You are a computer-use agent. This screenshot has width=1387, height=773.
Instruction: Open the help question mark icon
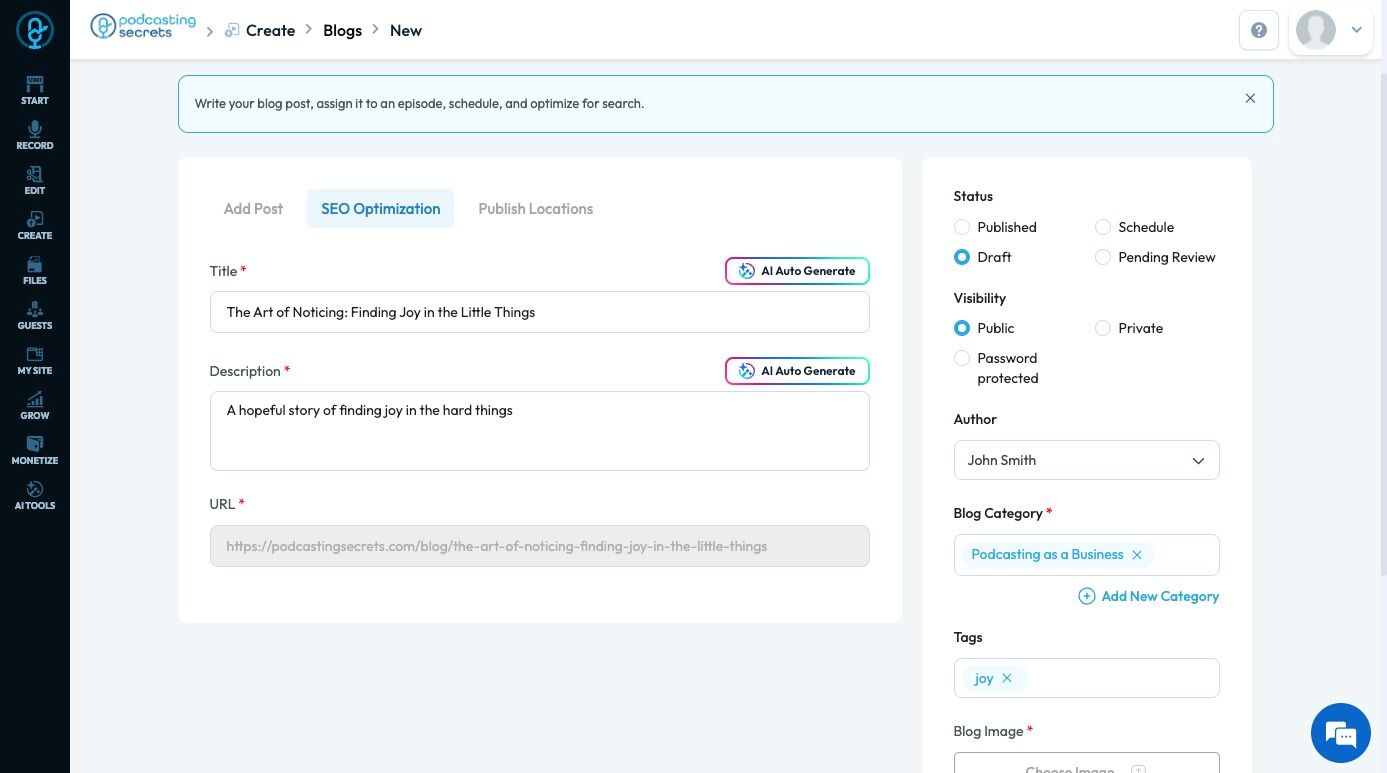coord(1258,30)
